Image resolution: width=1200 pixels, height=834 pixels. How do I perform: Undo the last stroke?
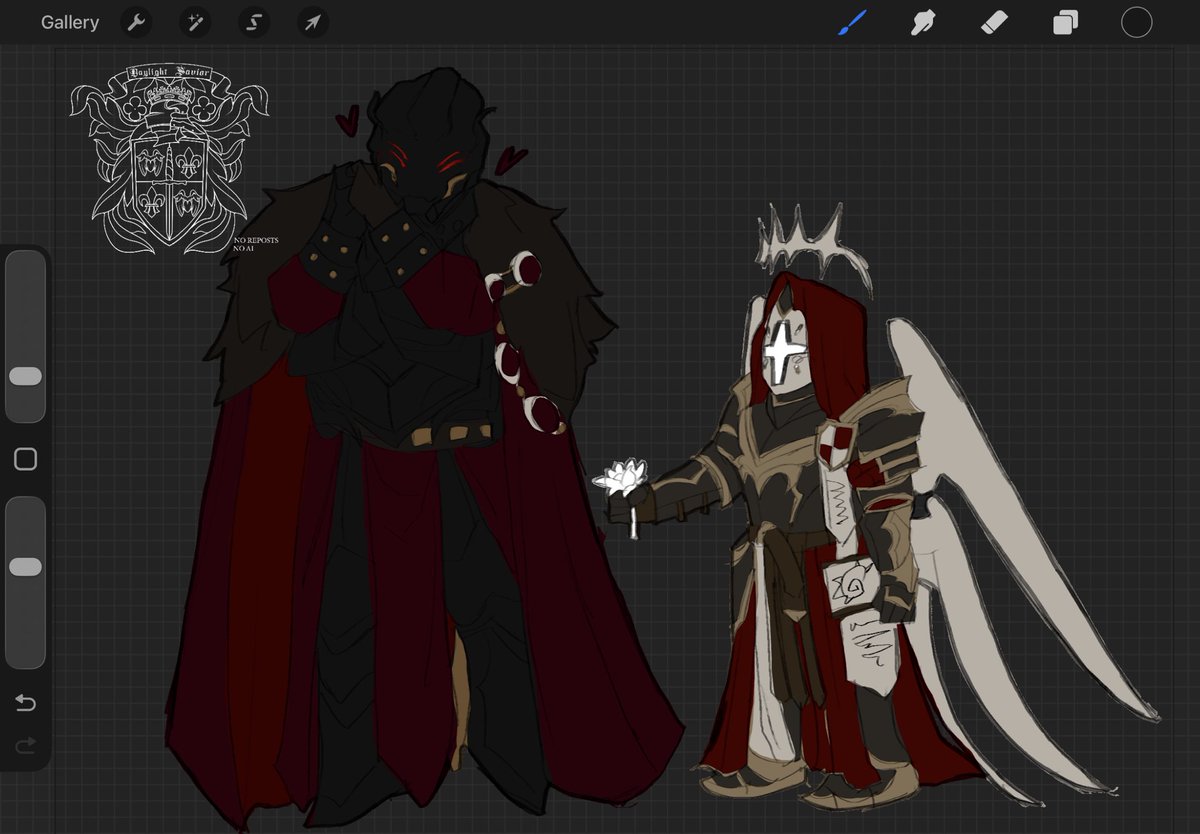click(x=26, y=704)
